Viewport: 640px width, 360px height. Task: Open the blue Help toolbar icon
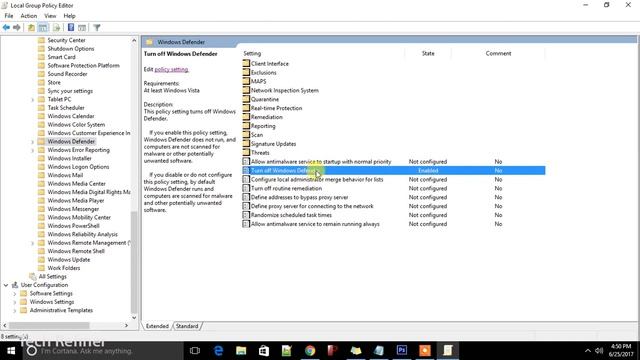(71, 27)
